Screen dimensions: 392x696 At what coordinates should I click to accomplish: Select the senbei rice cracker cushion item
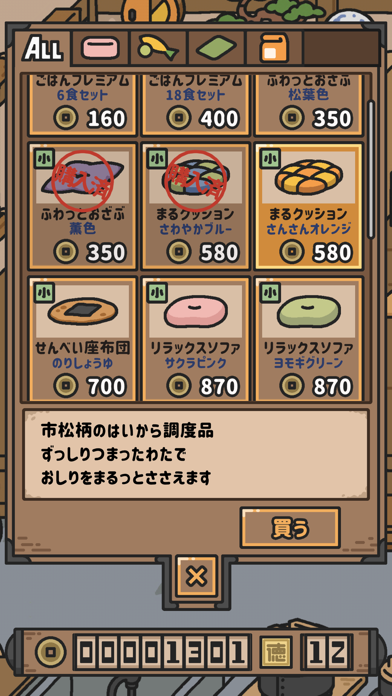82,339
